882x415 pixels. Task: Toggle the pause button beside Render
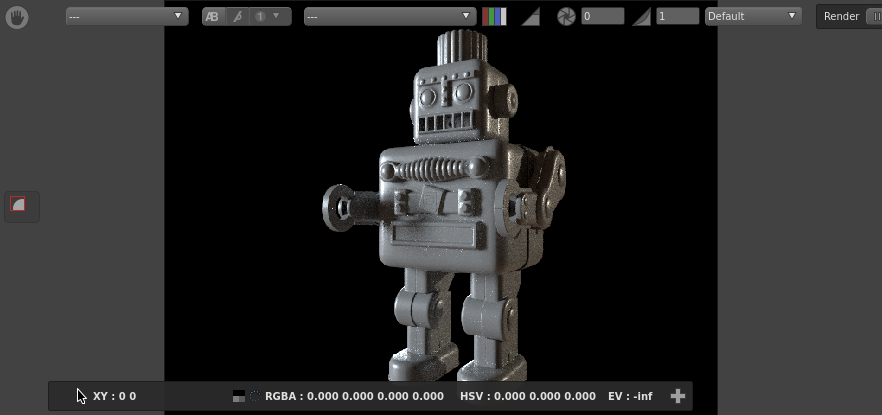pos(873,17)
